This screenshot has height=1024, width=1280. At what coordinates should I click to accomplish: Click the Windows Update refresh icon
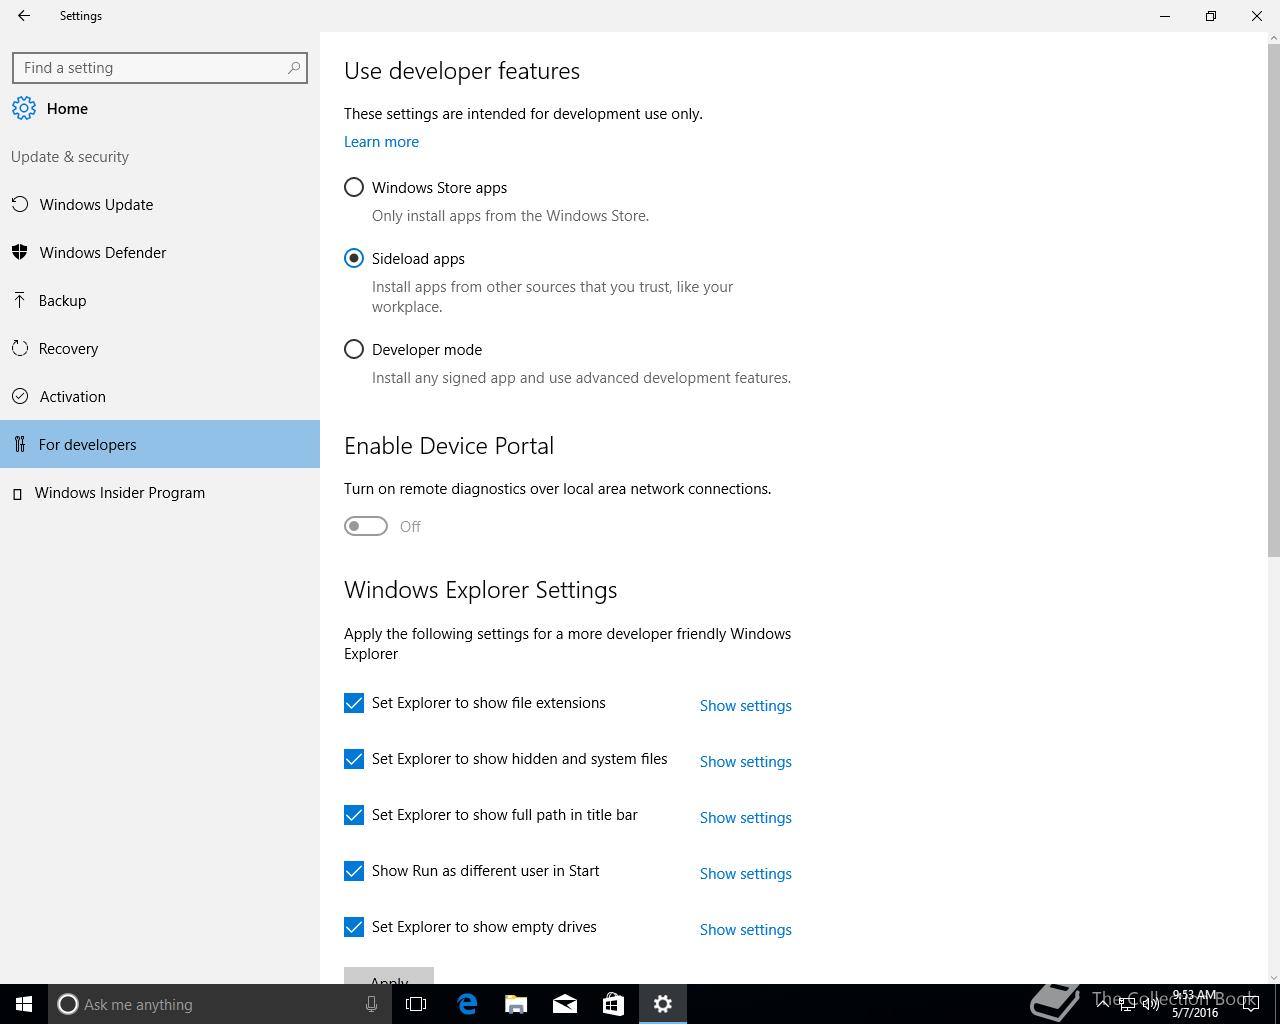point(19,205)
